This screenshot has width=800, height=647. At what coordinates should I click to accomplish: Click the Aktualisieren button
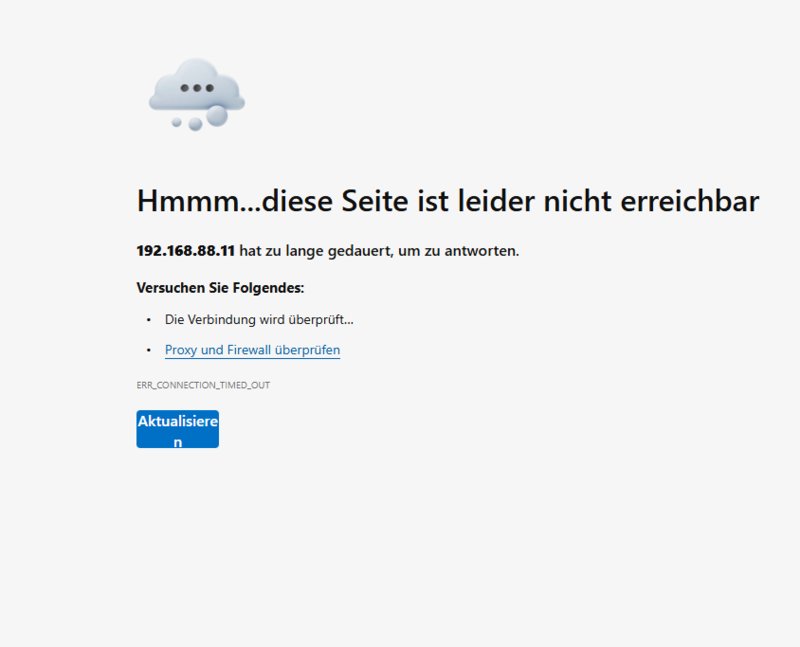tap(178, 429)
